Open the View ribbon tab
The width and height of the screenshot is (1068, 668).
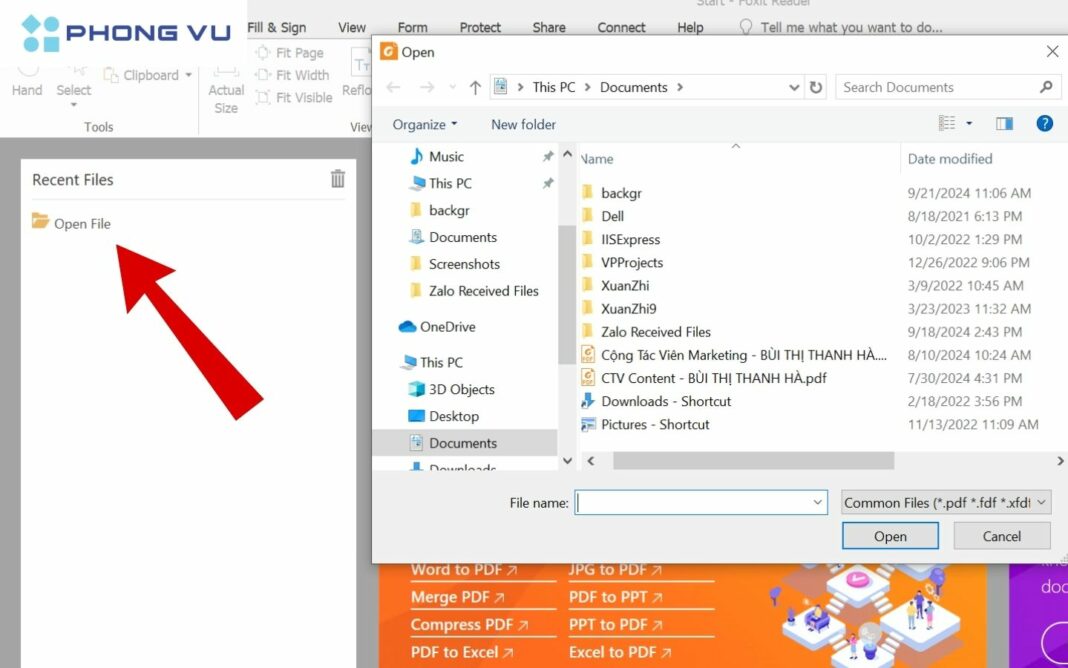pos(351,27)
